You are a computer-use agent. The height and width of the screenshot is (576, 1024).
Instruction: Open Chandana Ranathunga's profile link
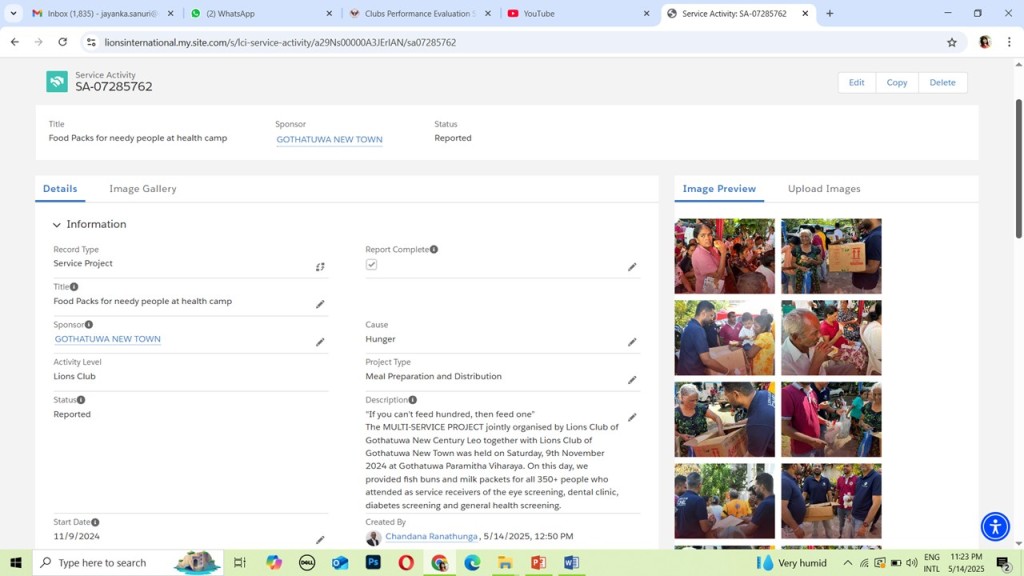pyautogui.click(x=431, y=536)
